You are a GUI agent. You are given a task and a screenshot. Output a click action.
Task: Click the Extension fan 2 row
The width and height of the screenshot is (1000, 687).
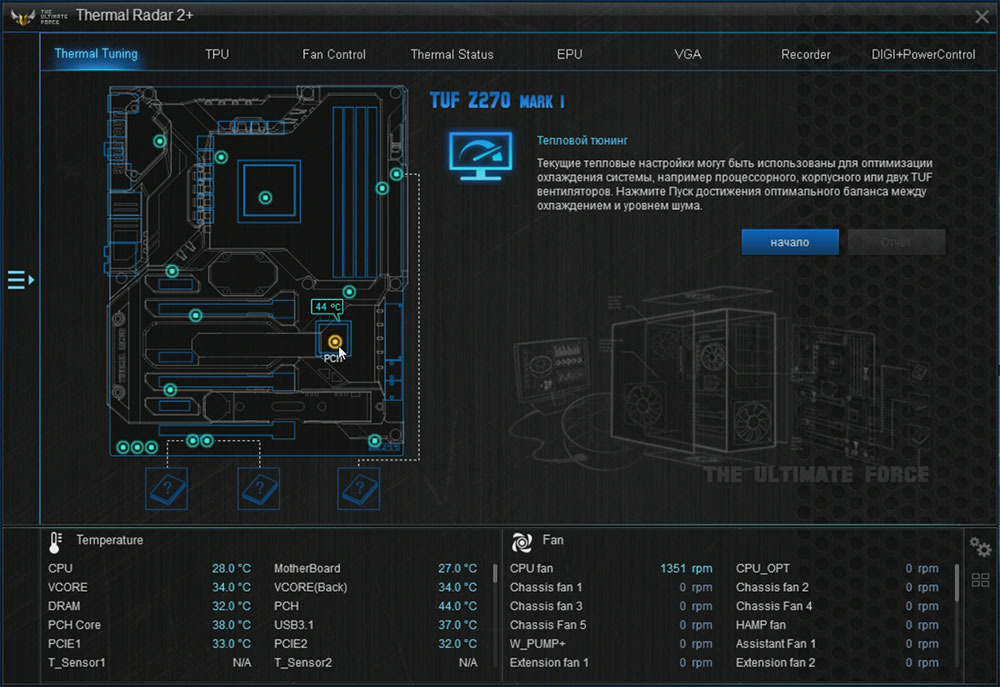click(x=837, y=663)
